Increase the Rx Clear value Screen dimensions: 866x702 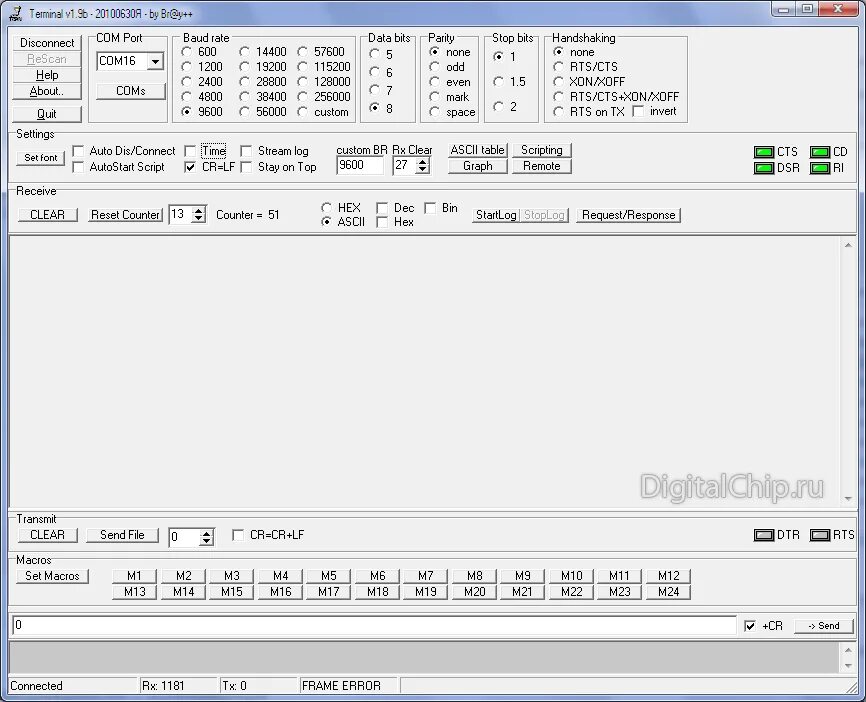pos(423,161)
